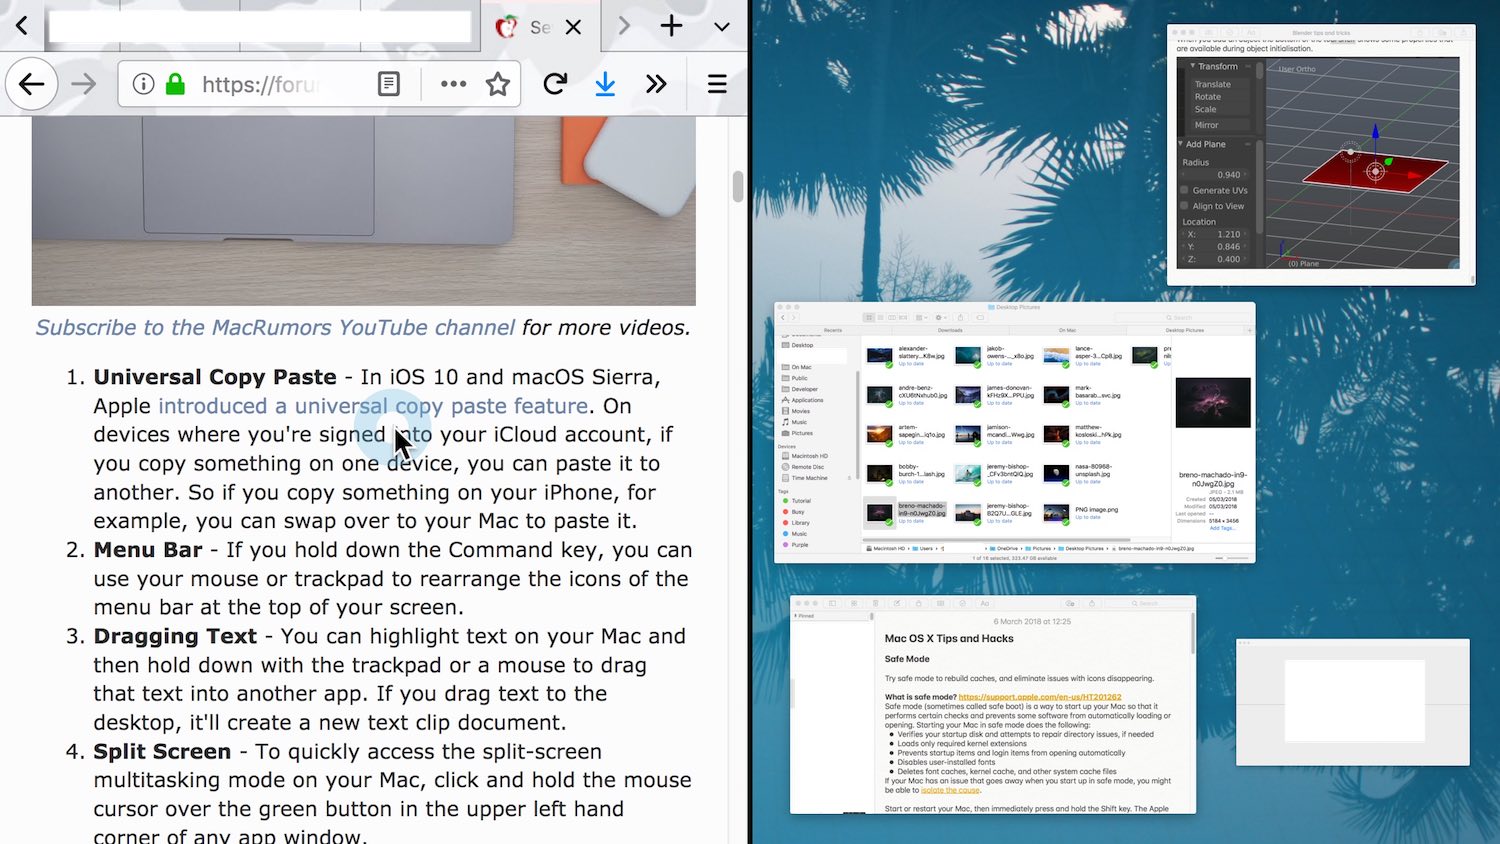
Task: Click the Finder horizontal scrollbar
Action: [997, 540]
